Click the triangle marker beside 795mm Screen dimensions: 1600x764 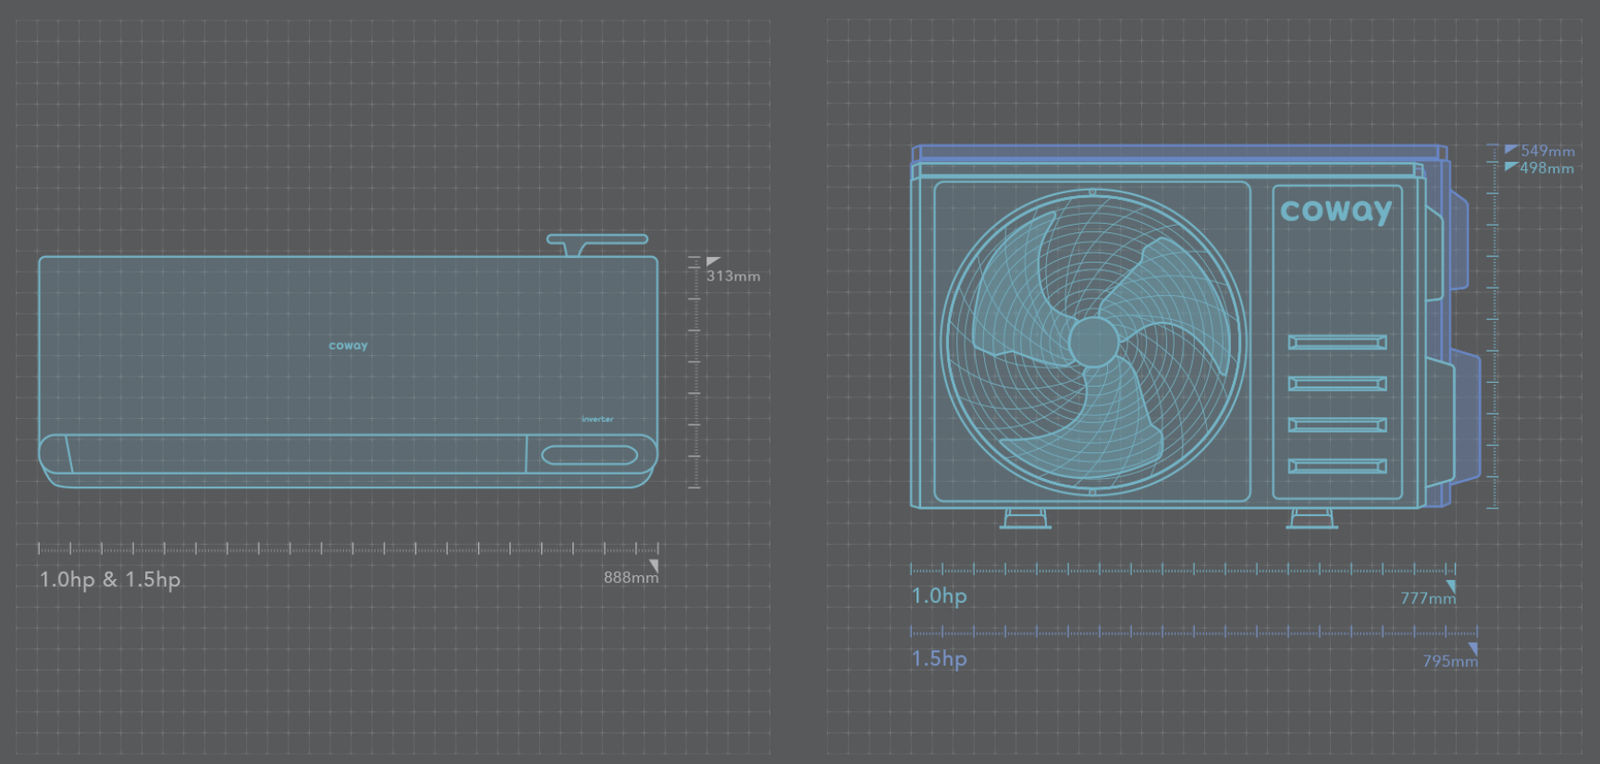1472,649
